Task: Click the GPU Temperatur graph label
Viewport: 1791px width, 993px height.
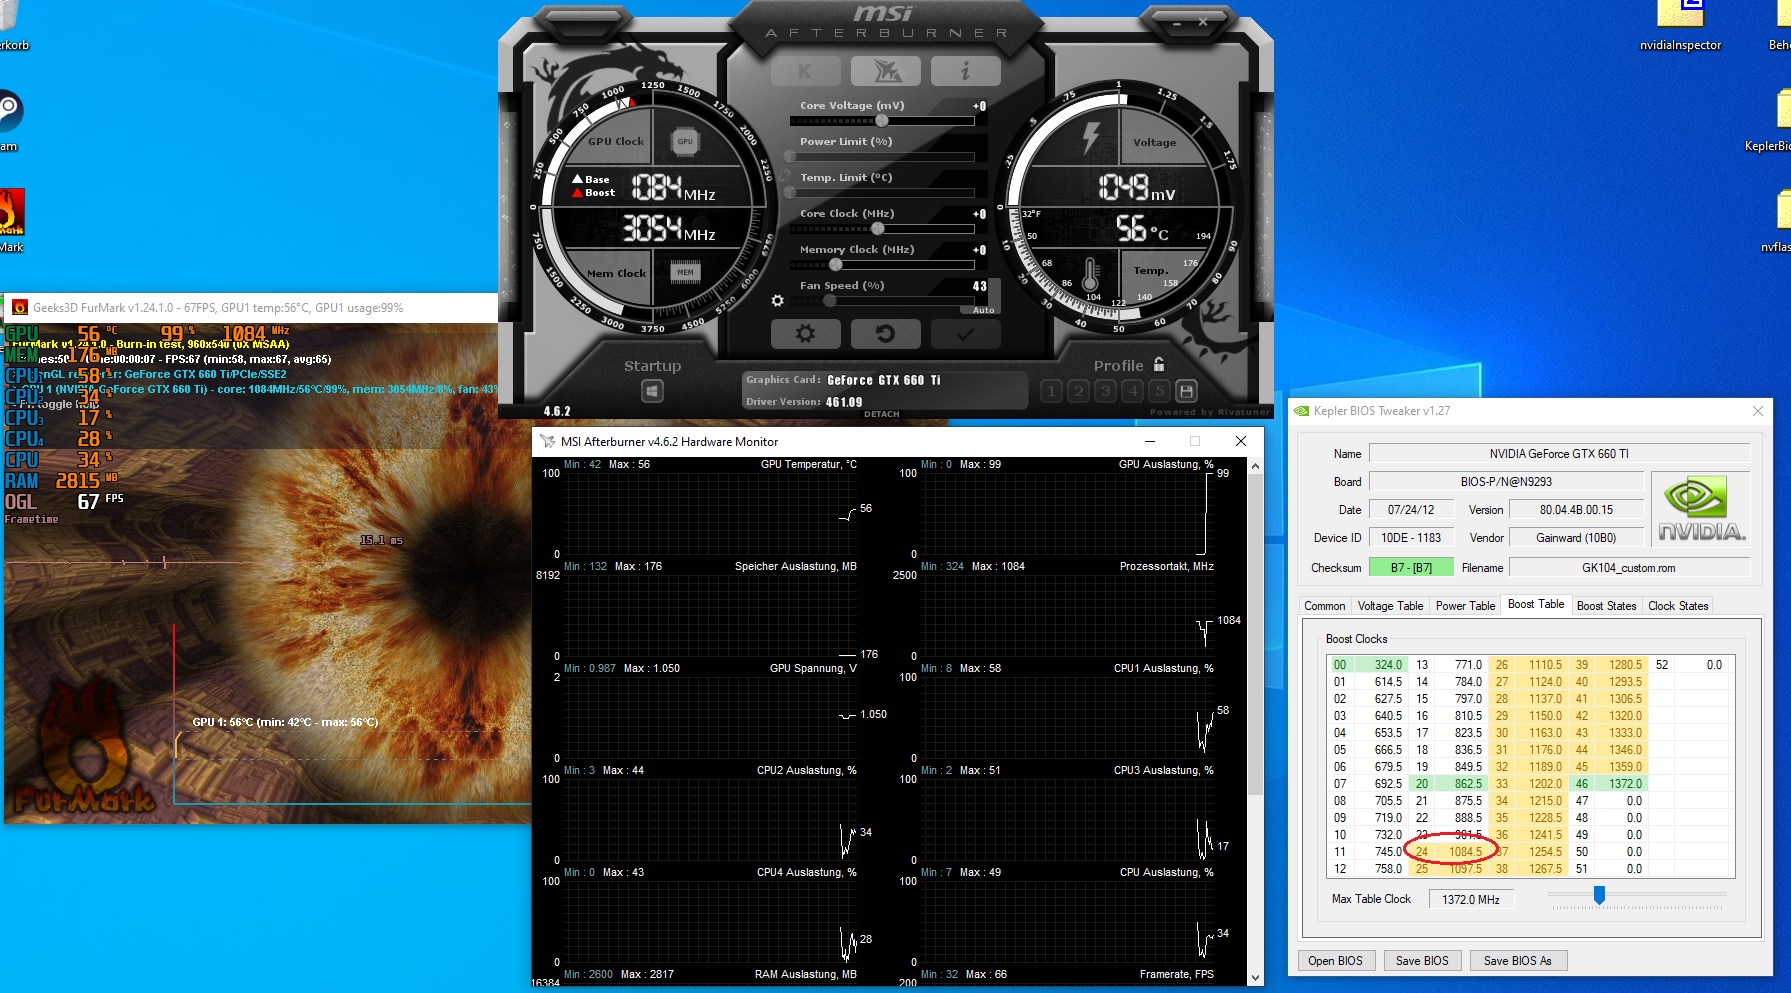Action: (808, 464)
